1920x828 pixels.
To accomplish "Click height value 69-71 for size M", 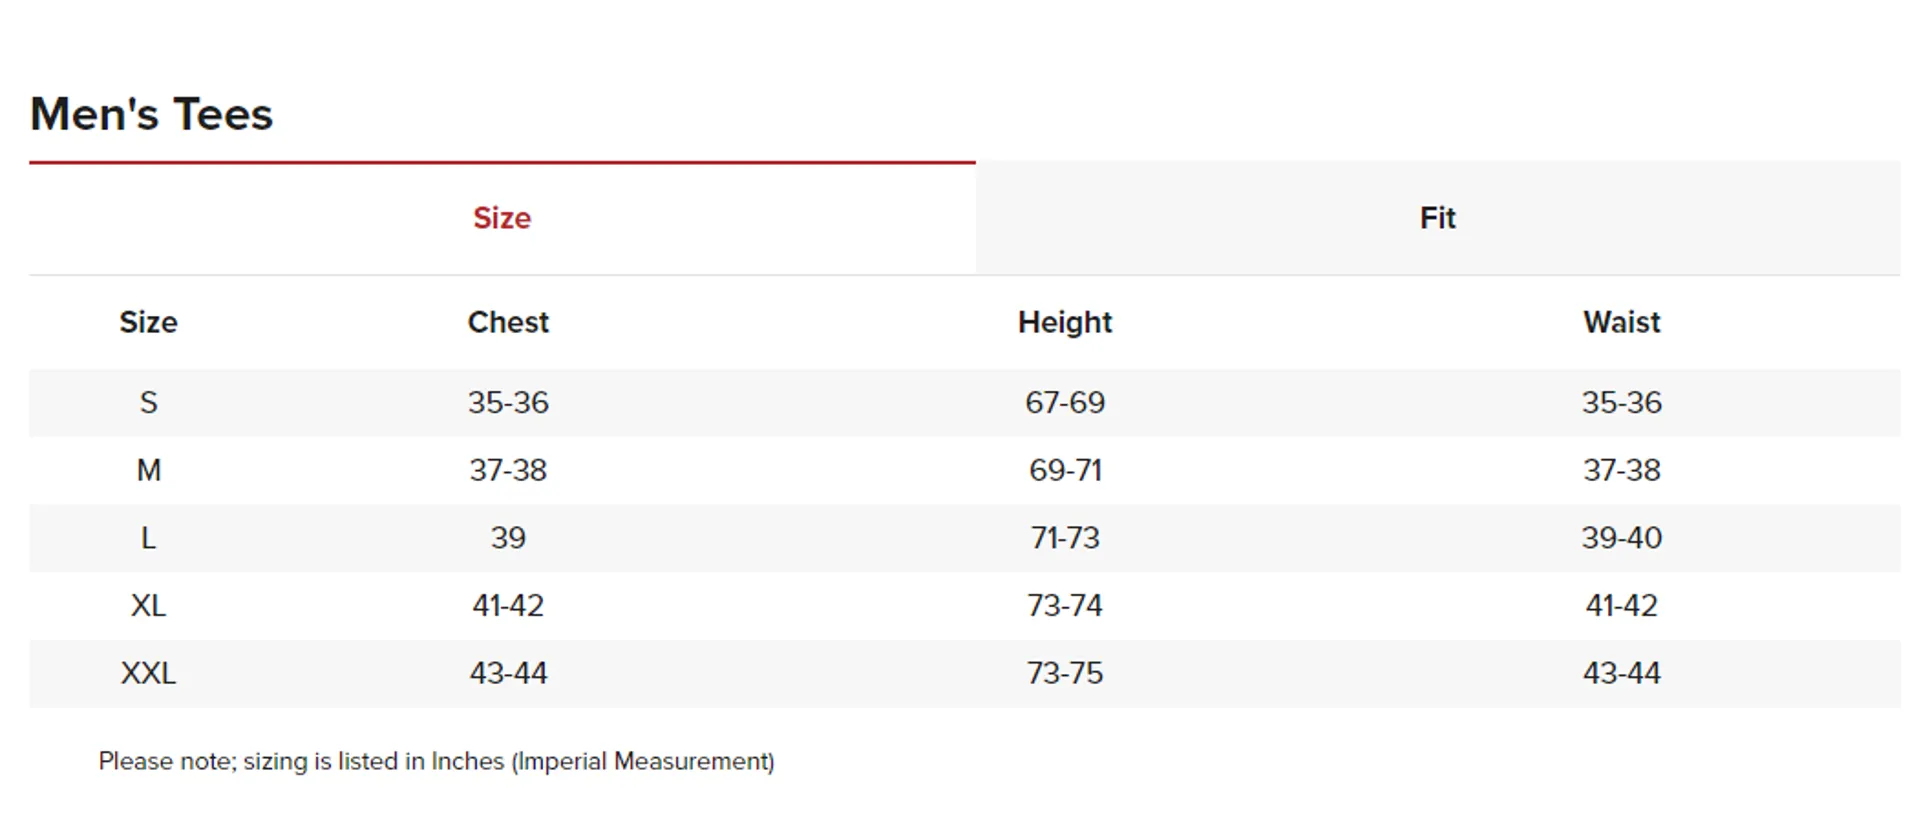I will point(1064,470).
